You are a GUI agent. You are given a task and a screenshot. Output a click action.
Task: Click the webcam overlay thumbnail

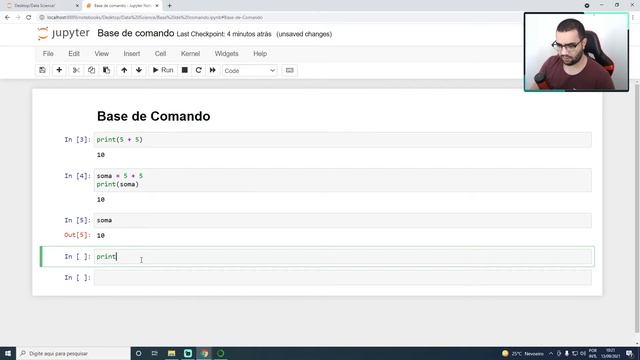pos(576,52)
